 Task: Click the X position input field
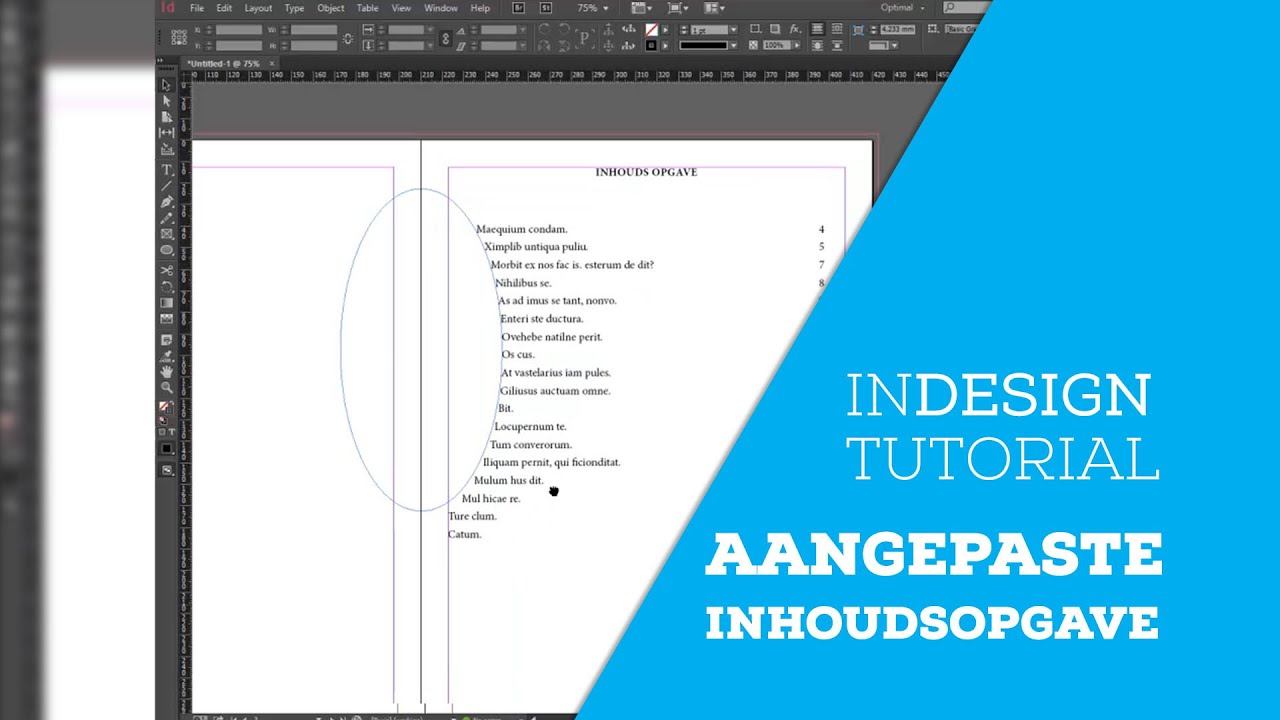click(x=239, y=30)
